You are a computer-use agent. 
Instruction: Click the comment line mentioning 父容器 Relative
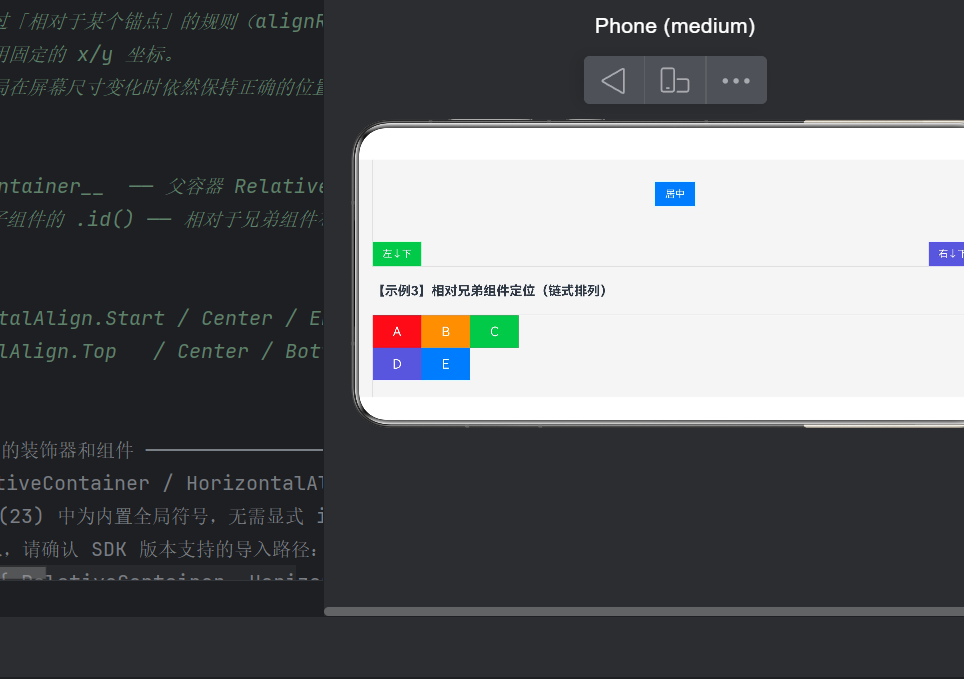(161, 186)
